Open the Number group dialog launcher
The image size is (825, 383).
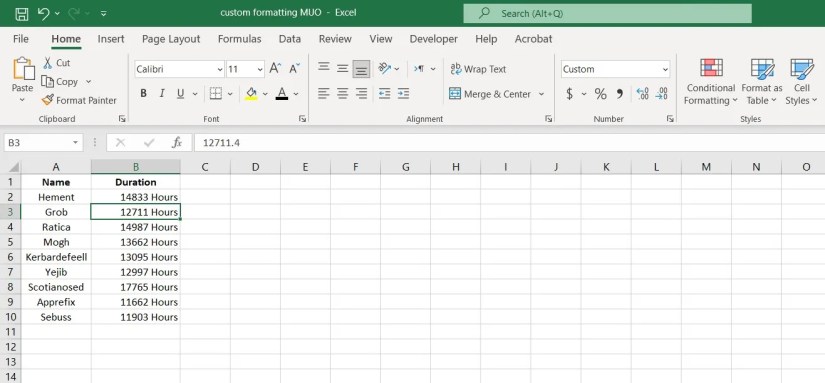click(670, 119)
